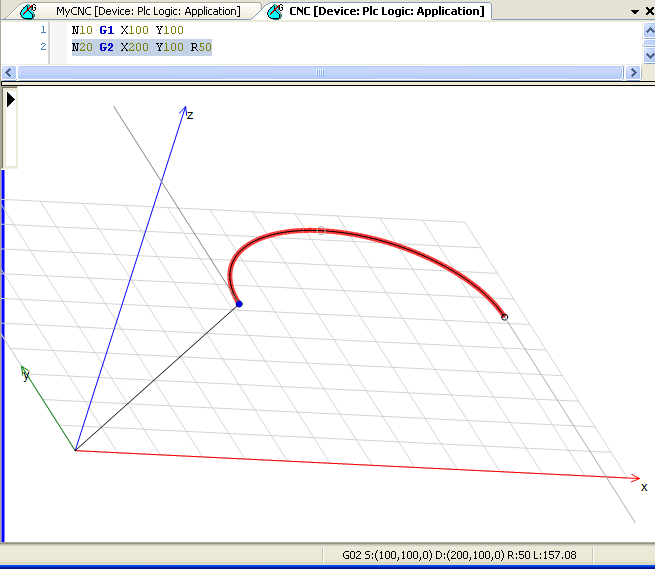Click X200 value in second line
The height and width of the screenshot is (569, 655).
(135, 47)
